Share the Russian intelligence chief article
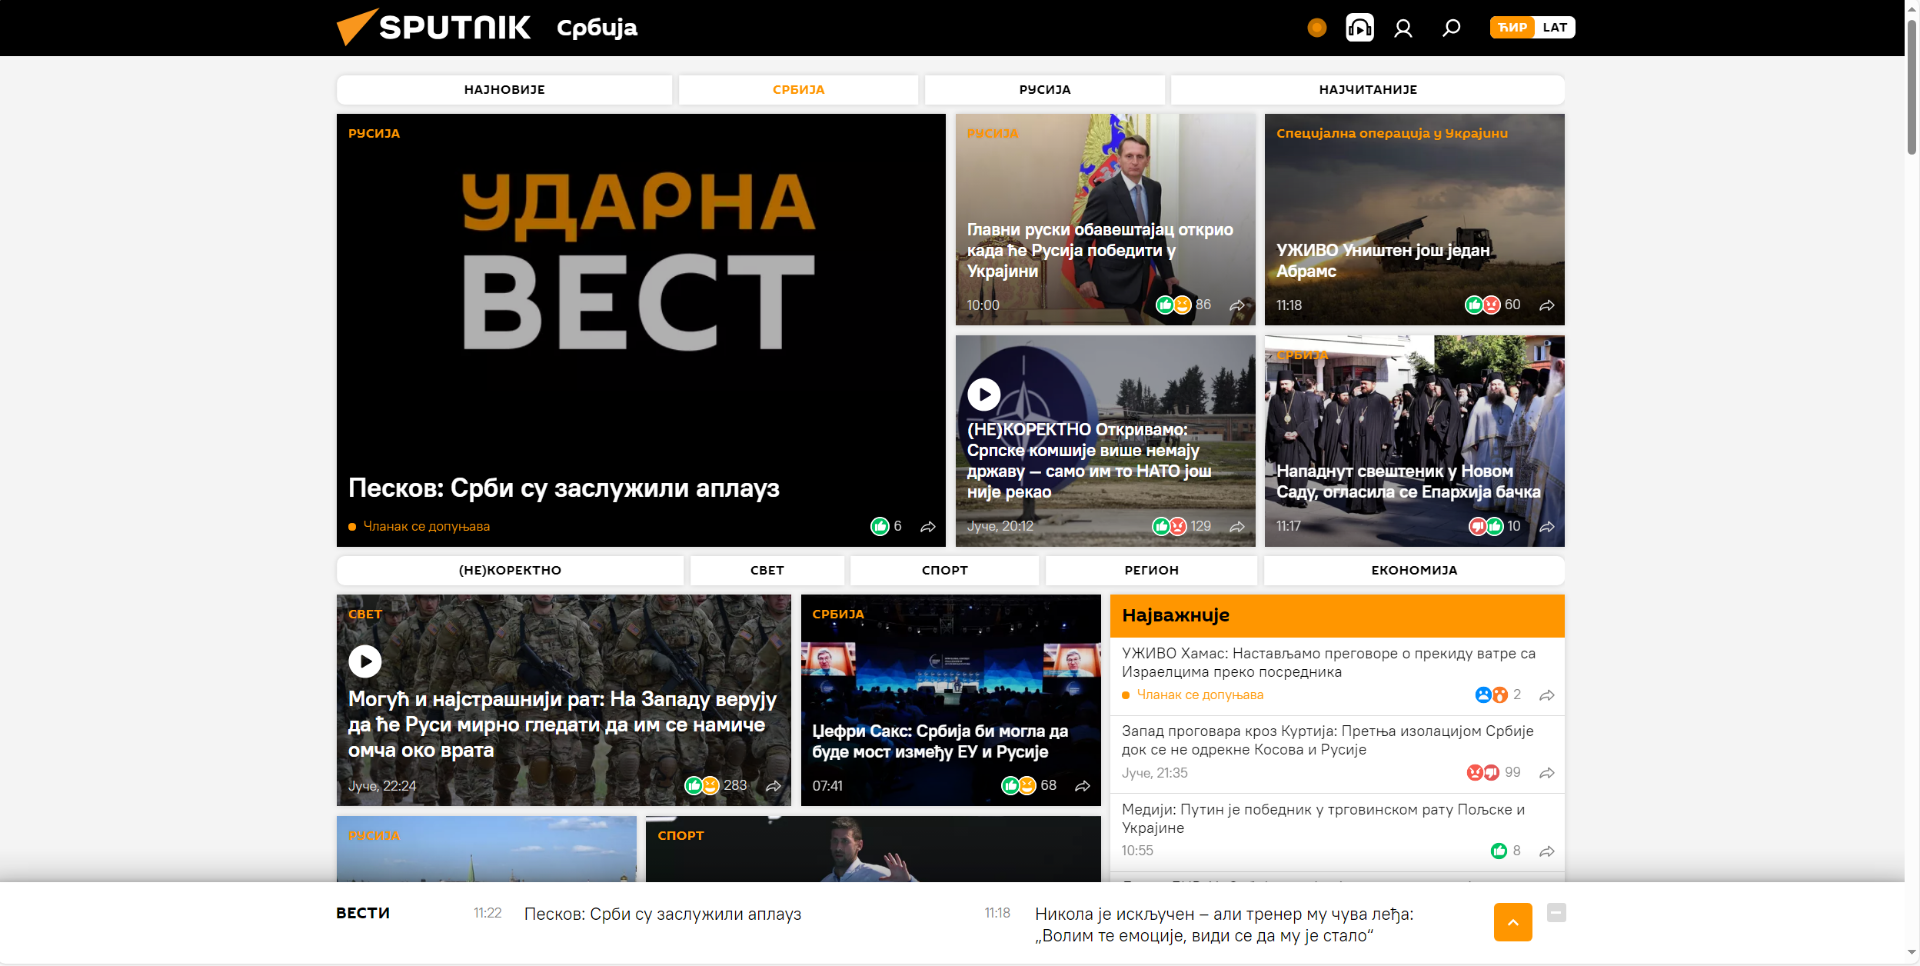The width and height of the screenshot is (1920, 966). (1237, 306)
